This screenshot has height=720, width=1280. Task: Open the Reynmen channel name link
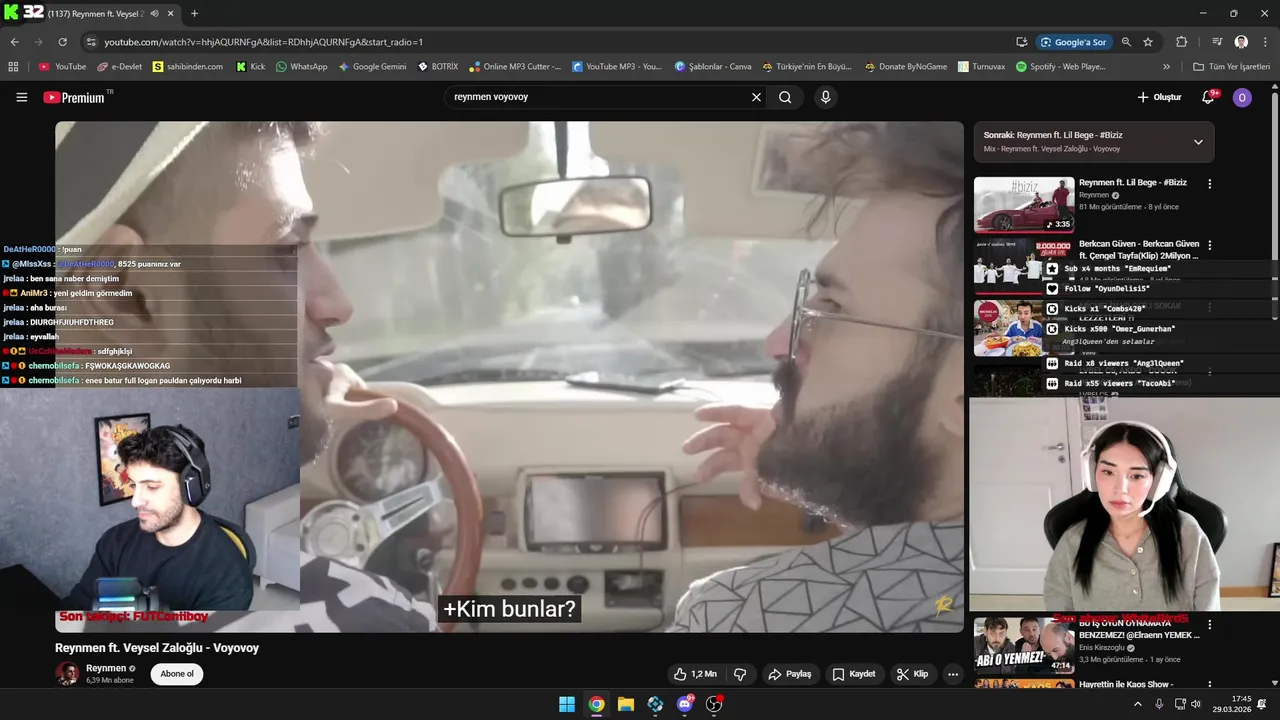coord(106,668)
